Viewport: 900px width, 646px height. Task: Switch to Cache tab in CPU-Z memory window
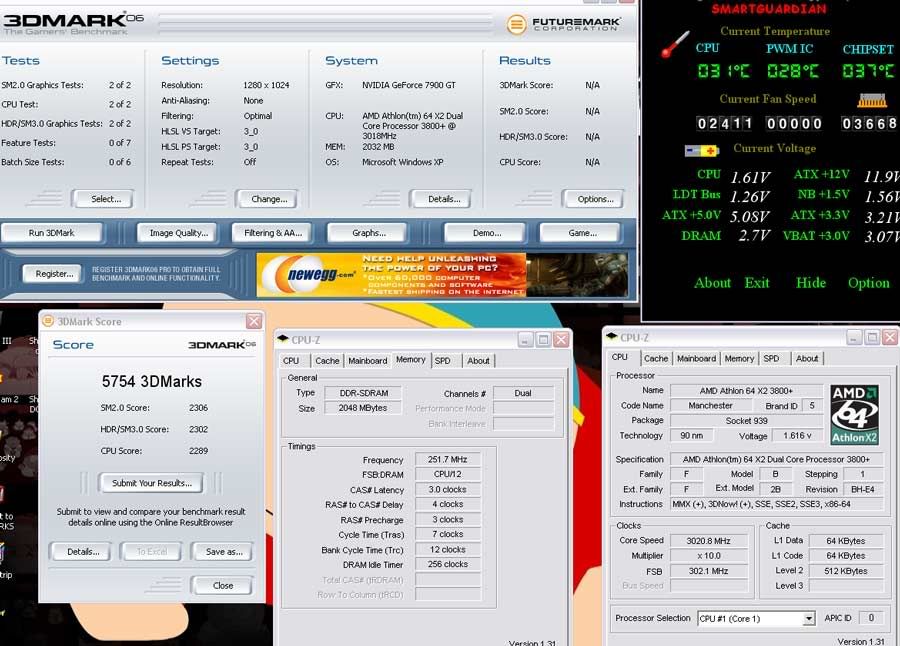click(x=327, y=361)
